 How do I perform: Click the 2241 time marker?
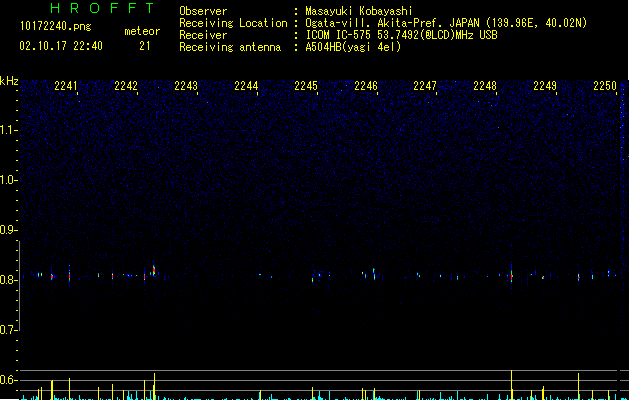(65, 86)
